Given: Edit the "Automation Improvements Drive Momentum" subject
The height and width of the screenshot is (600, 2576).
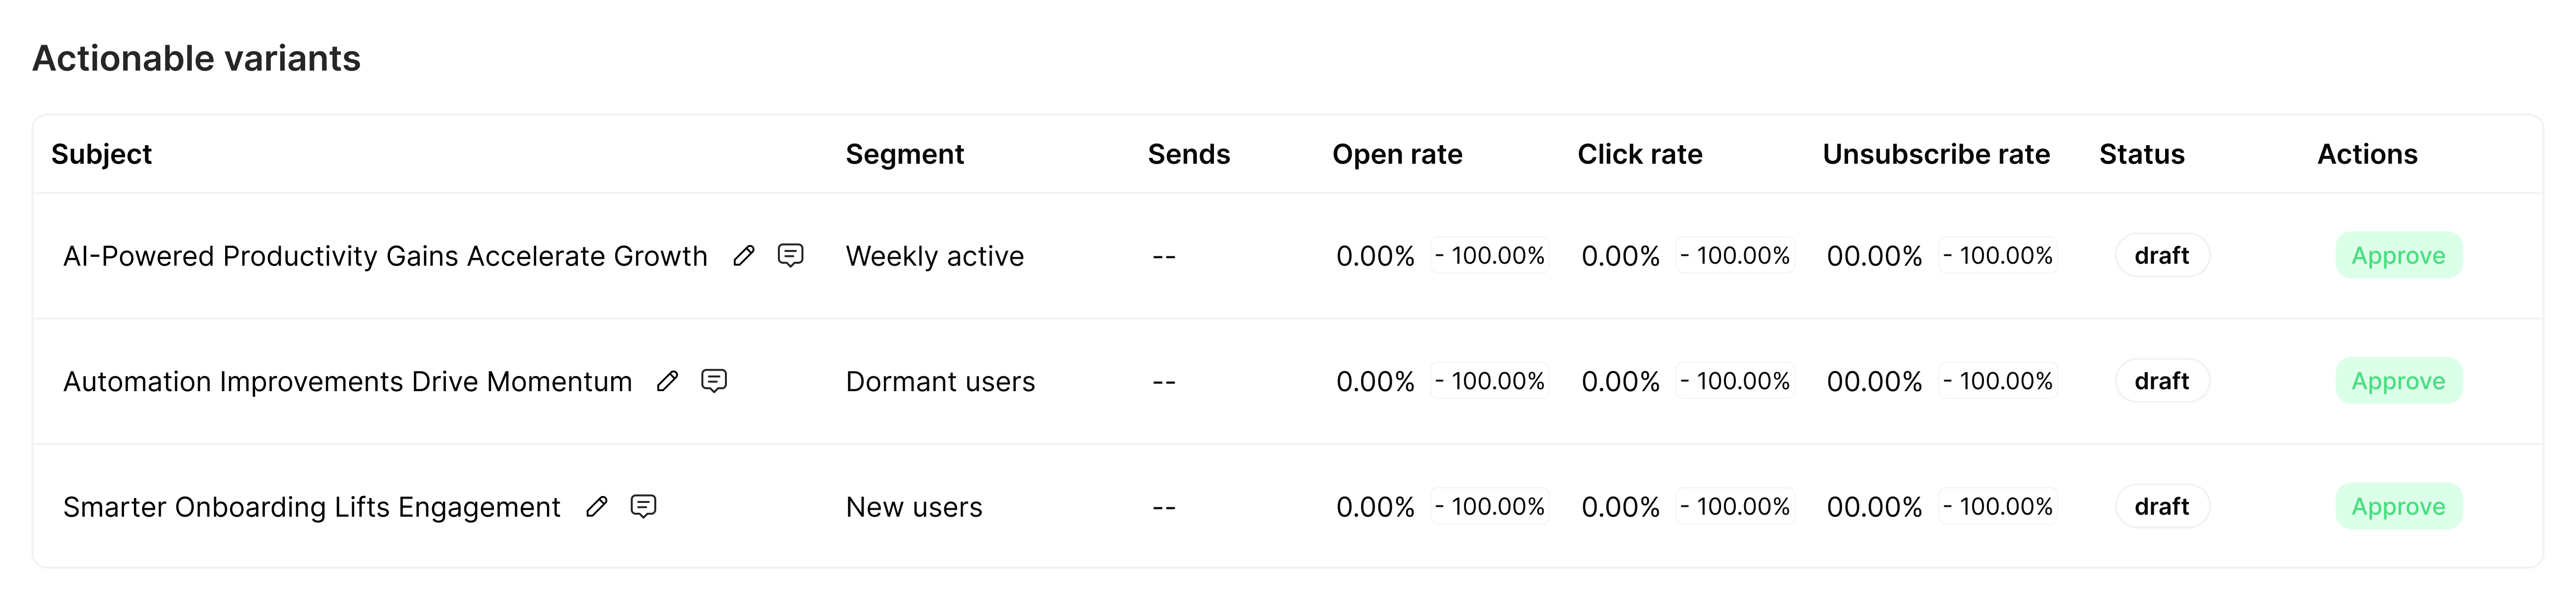Looking at the screenshot, I should coord(668,381).
